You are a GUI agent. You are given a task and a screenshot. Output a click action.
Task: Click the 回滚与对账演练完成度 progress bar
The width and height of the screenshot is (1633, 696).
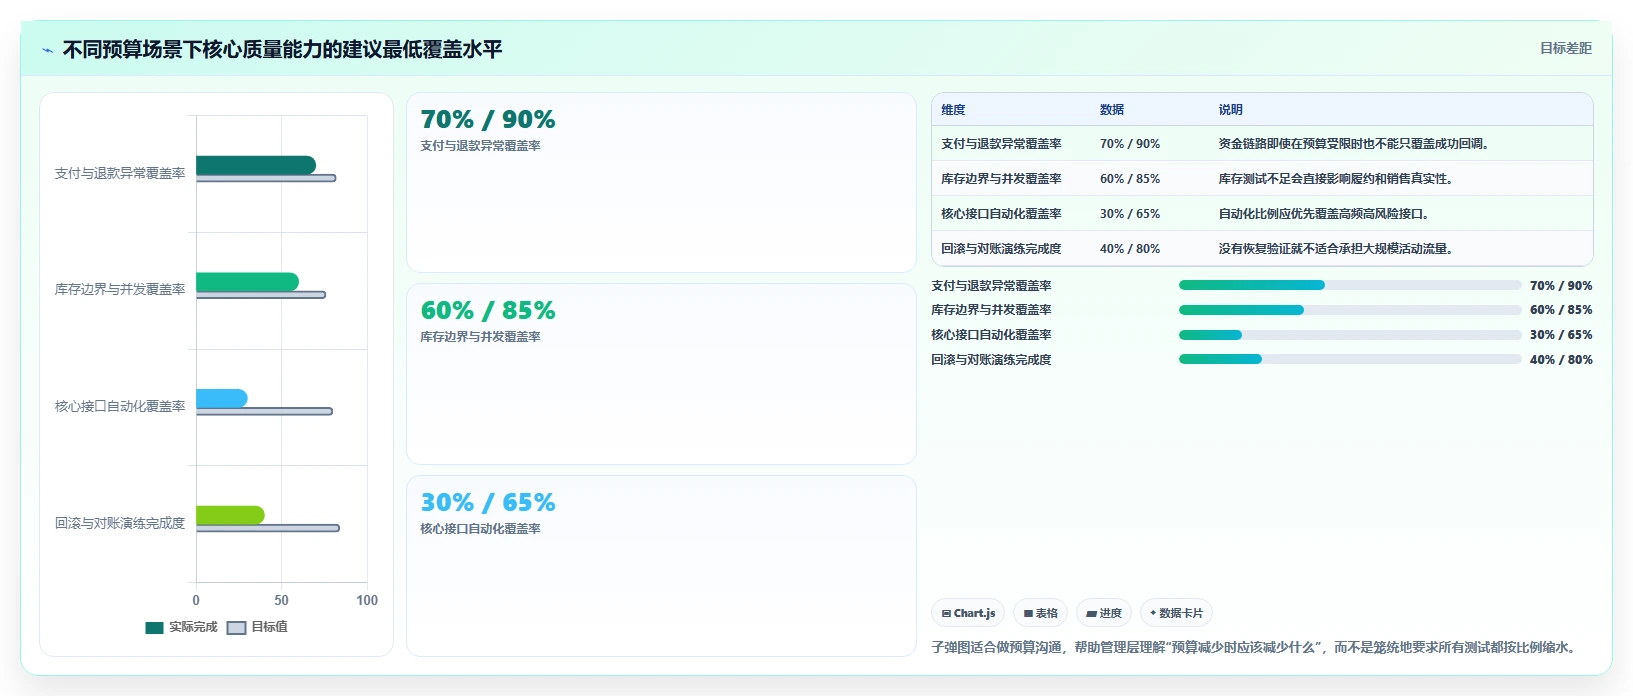pyautogui.click(x=1350, y=359)
